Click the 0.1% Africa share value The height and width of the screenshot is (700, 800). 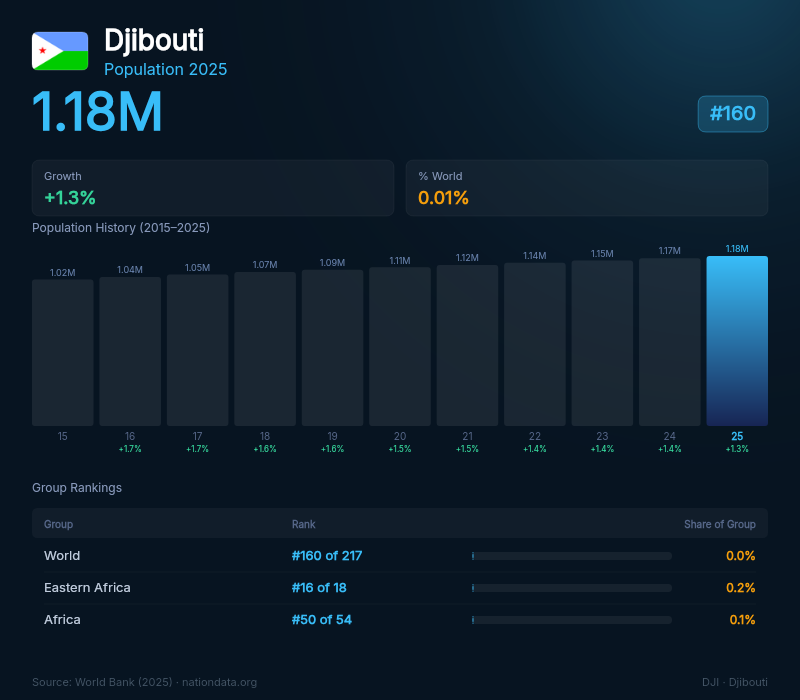tap(742, 620)
